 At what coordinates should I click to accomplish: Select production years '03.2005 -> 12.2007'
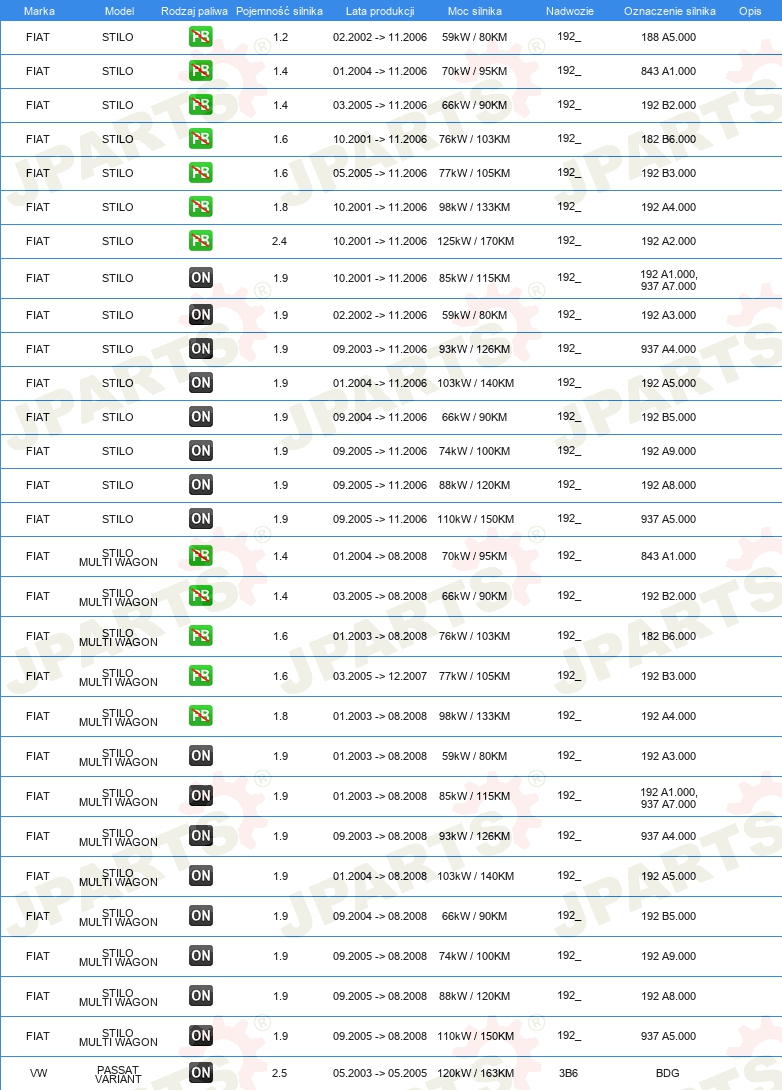click(380, 676)
